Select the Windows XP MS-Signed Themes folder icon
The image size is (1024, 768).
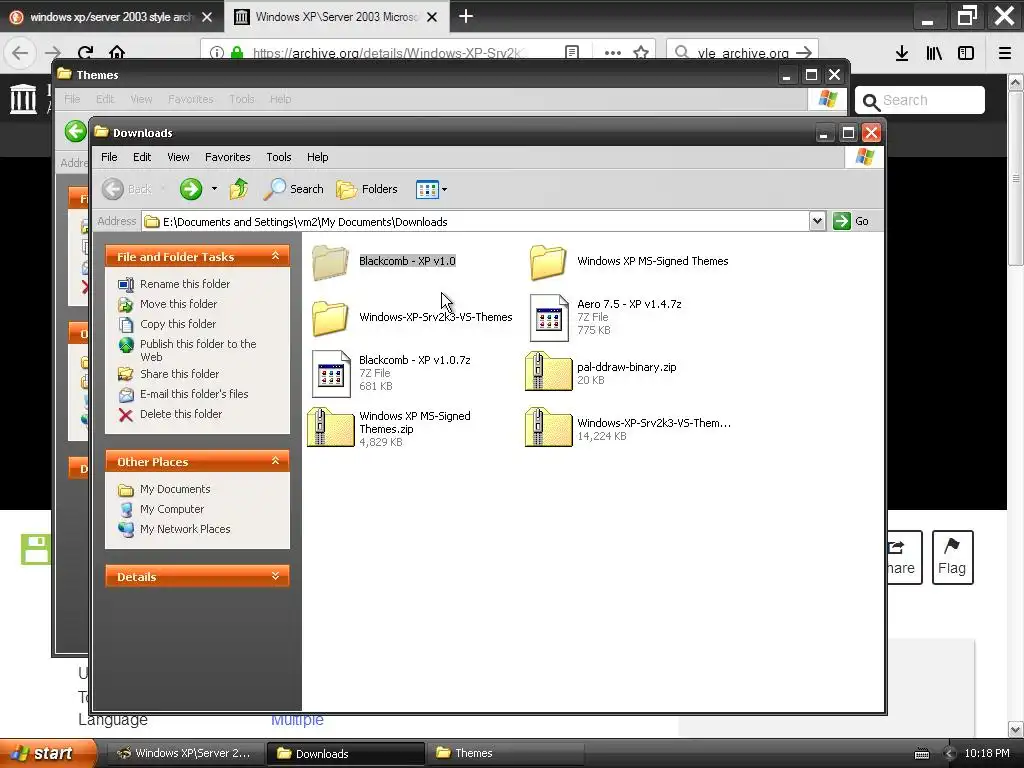(x=548, y=262)
